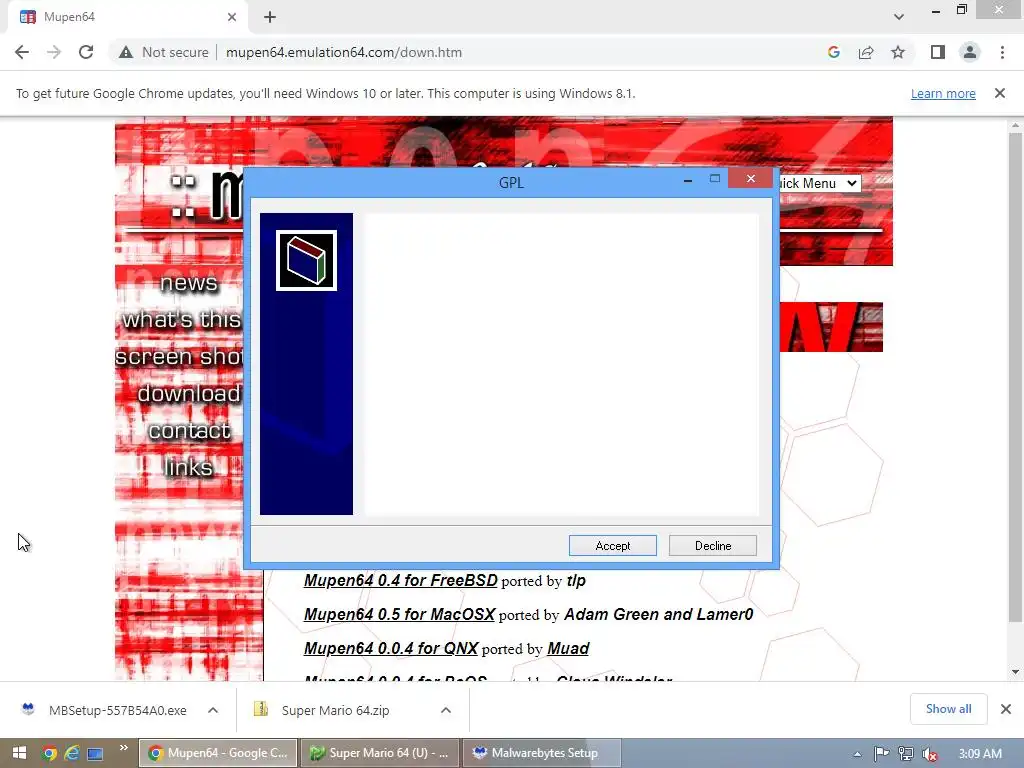Screen dimensions: 1024x768
Task: Open the screen shots page
Action: click(x=179, y=357)
